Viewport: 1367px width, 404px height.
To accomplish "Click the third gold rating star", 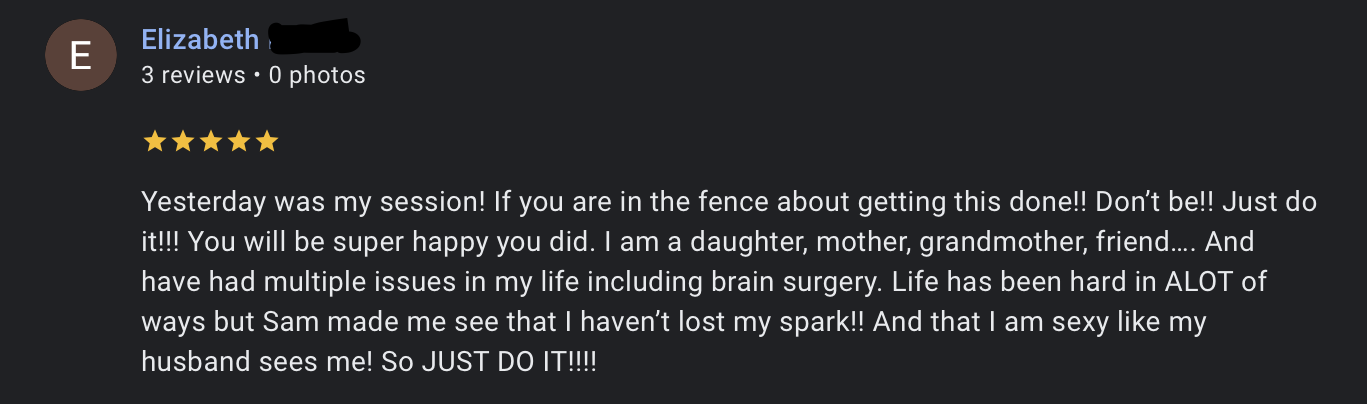I will tap(210, 142).
